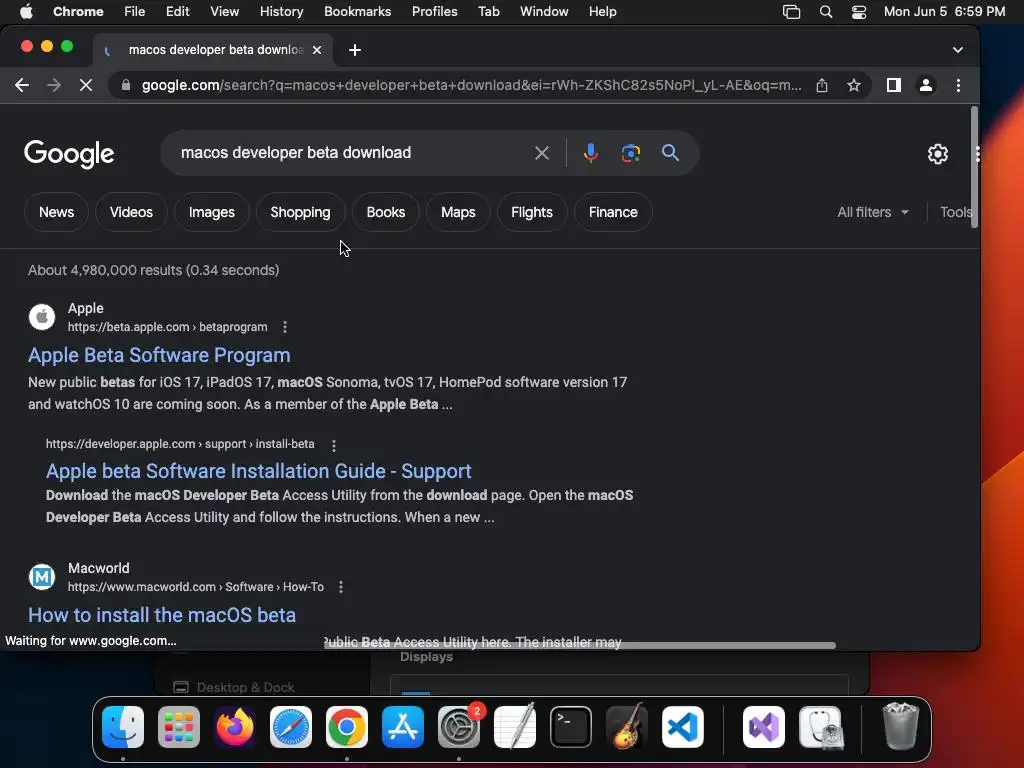This screenshot has width=1024, height=768.
Task: Open more options for Macworld result
Action: (x=341, y=587)
